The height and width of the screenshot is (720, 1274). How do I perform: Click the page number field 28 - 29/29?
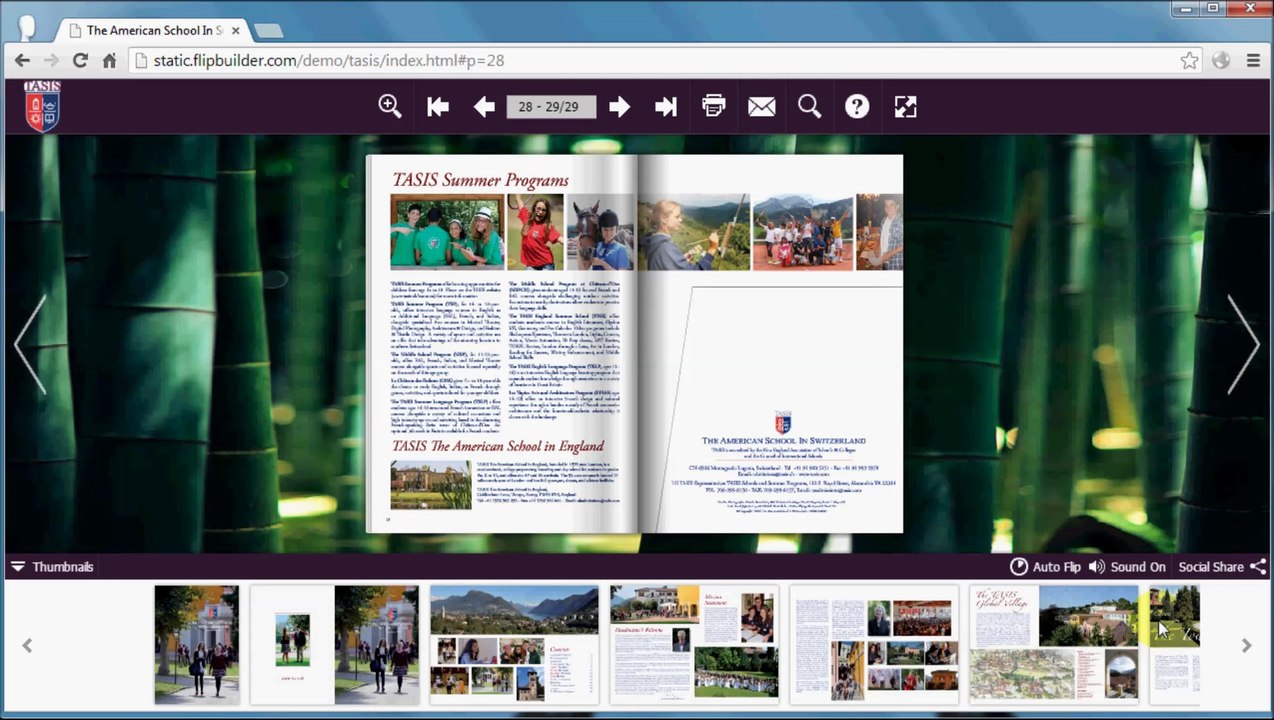[x=551, y=107]
